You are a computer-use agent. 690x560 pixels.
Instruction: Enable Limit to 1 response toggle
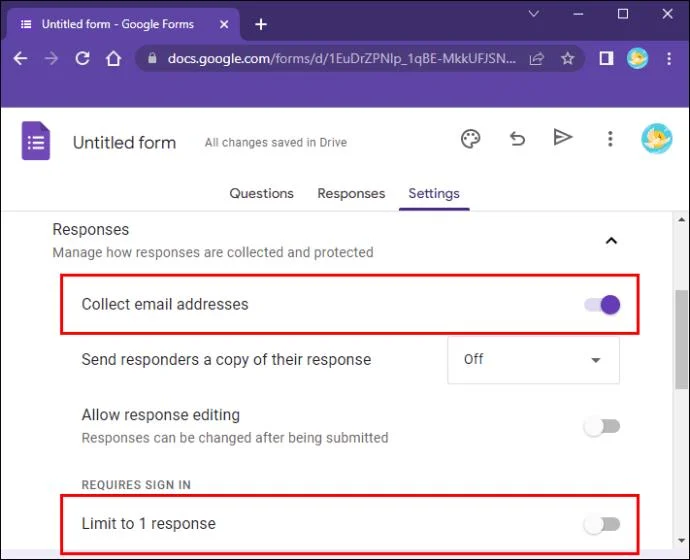click(602, 524)
